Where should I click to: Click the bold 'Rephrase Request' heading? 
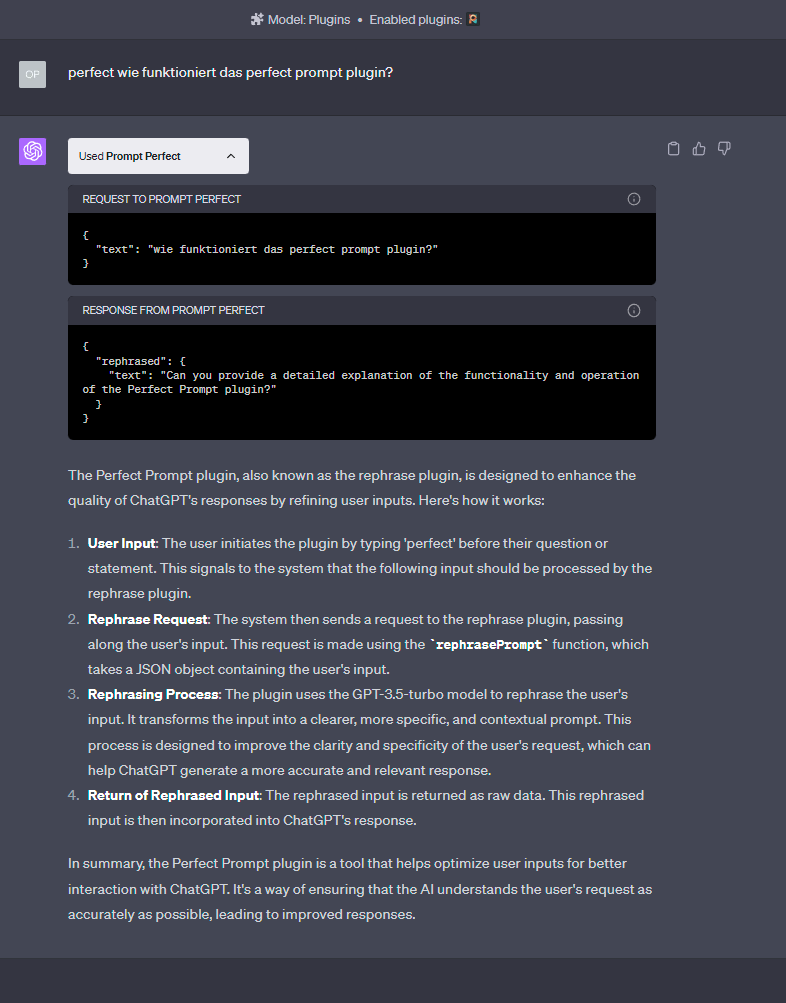(148, 619)
